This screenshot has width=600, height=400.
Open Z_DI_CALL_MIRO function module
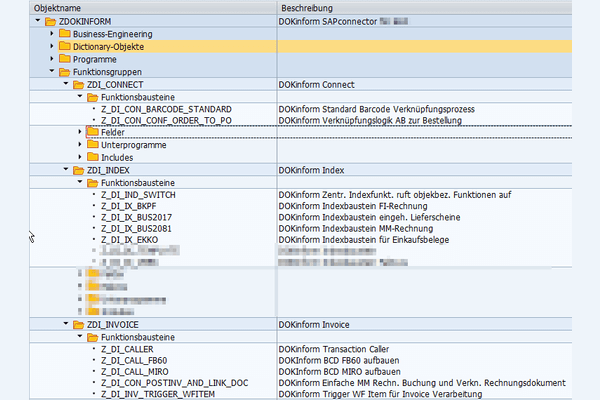click(138, 372)
